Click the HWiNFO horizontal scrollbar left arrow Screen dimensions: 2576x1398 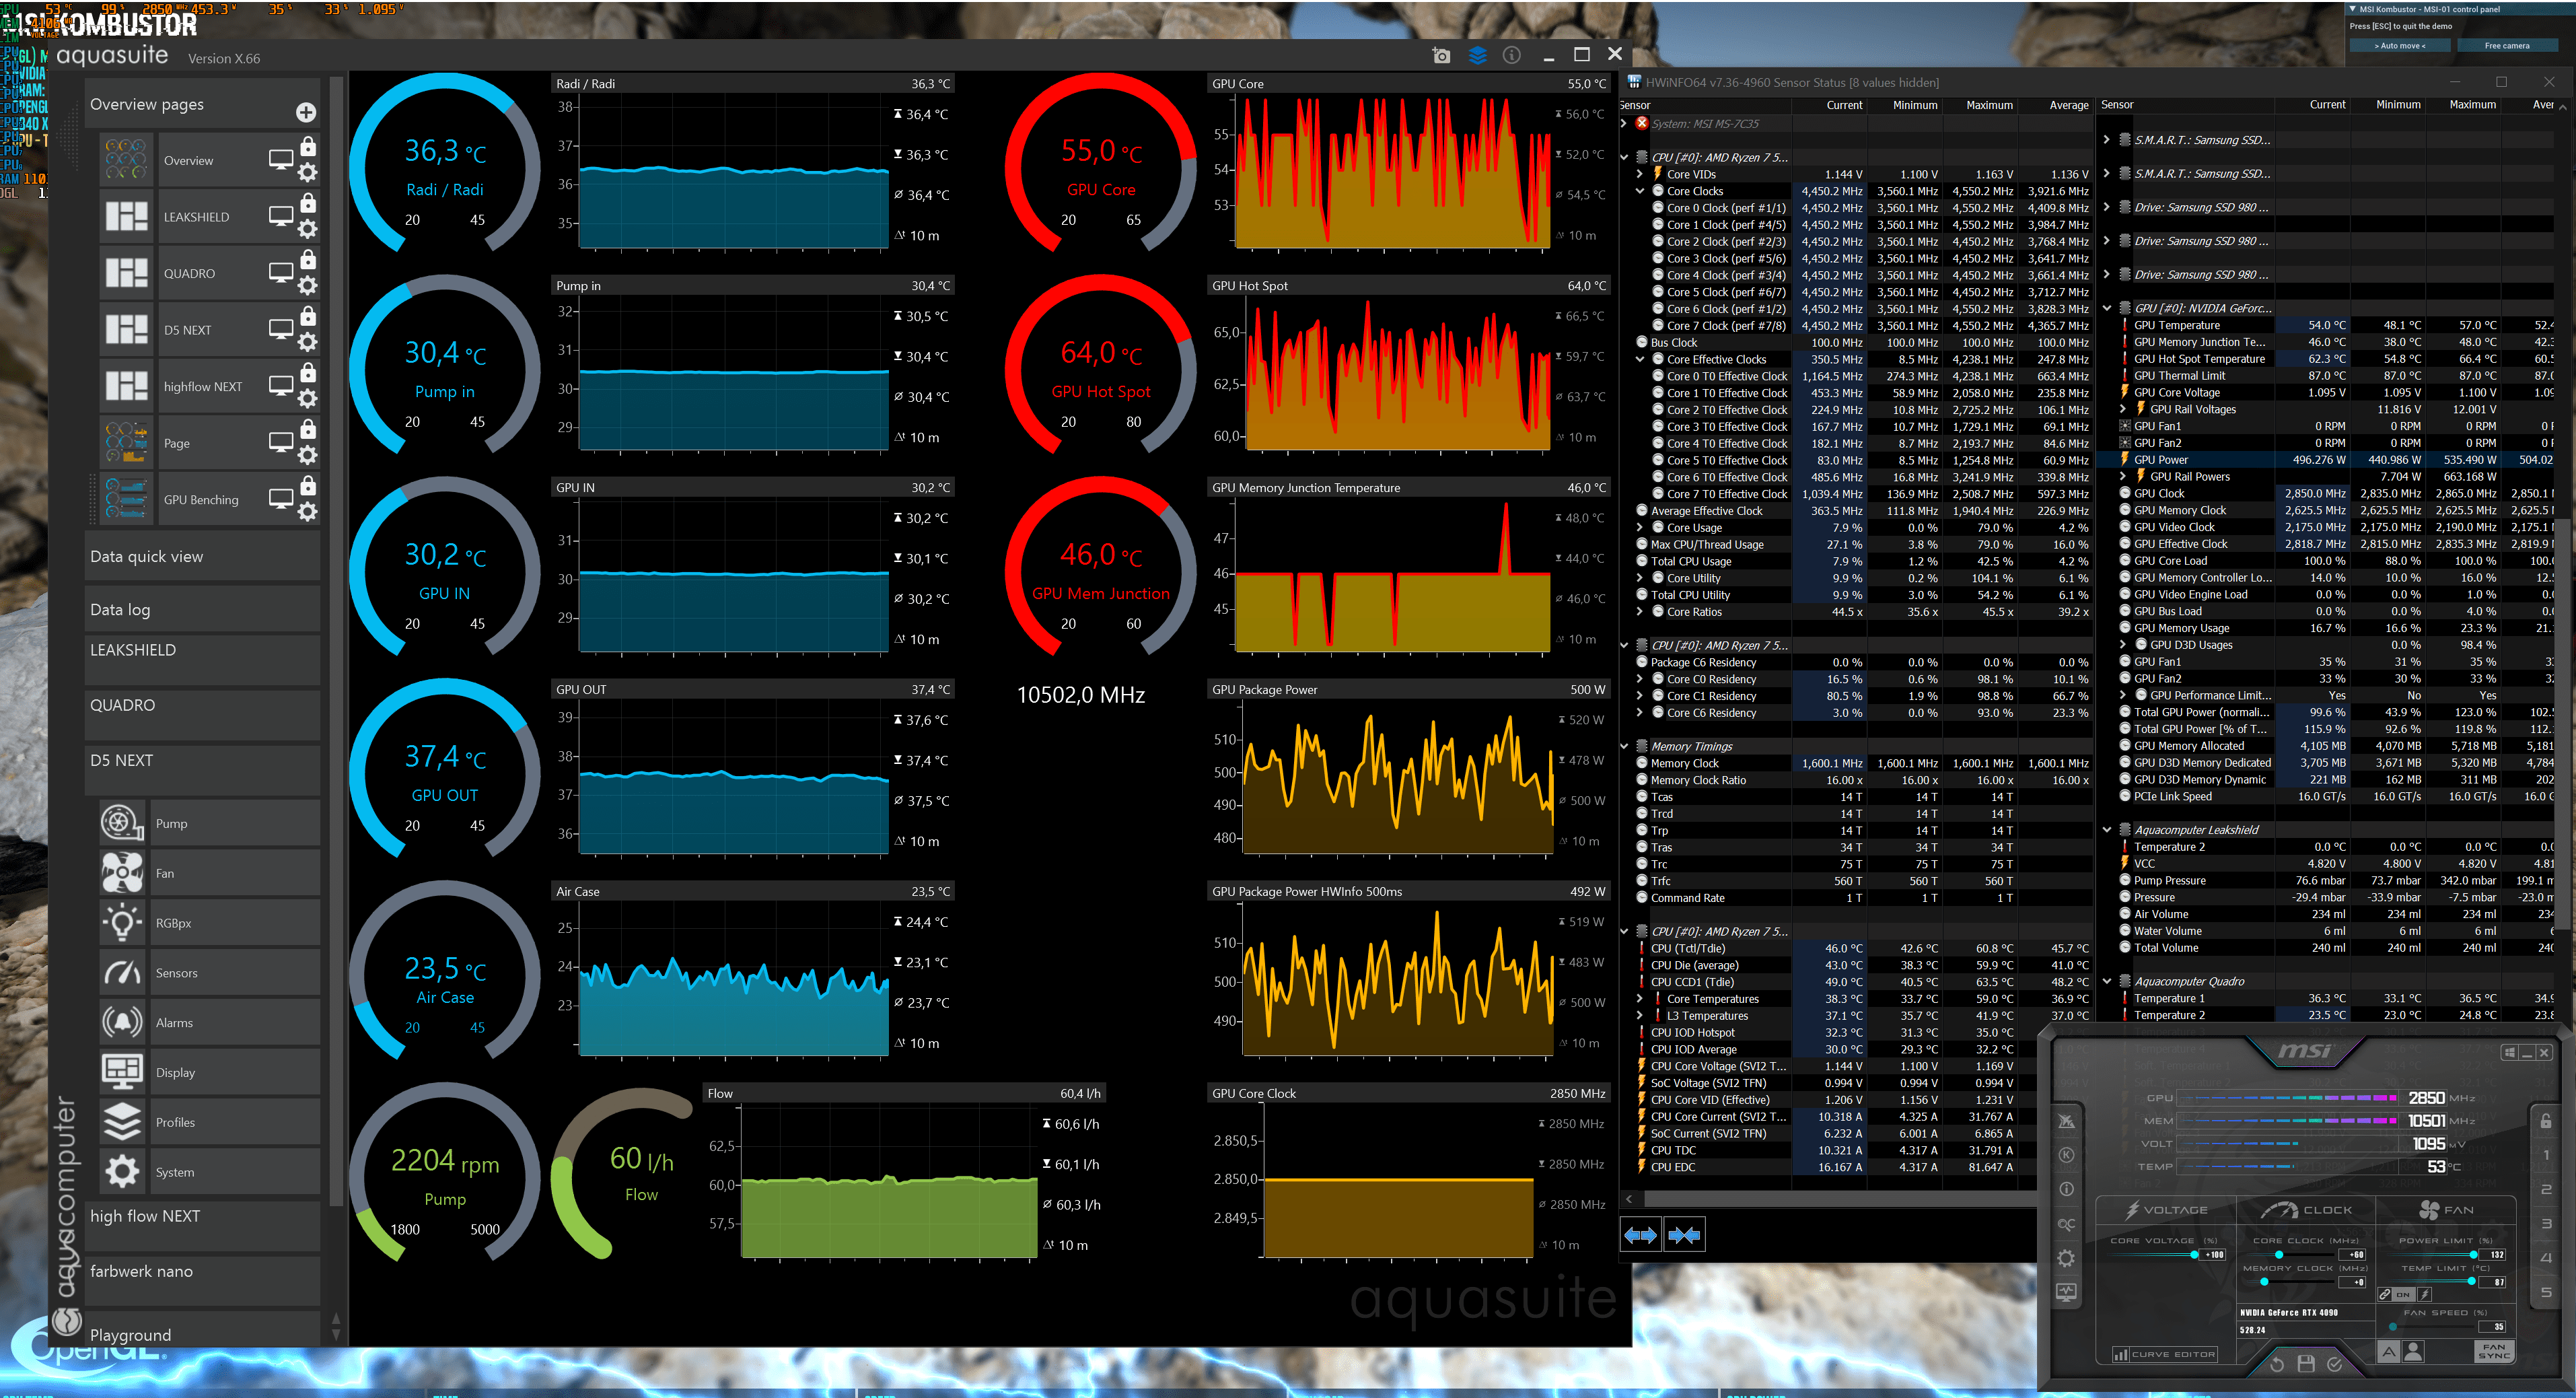point(1629,1198)
